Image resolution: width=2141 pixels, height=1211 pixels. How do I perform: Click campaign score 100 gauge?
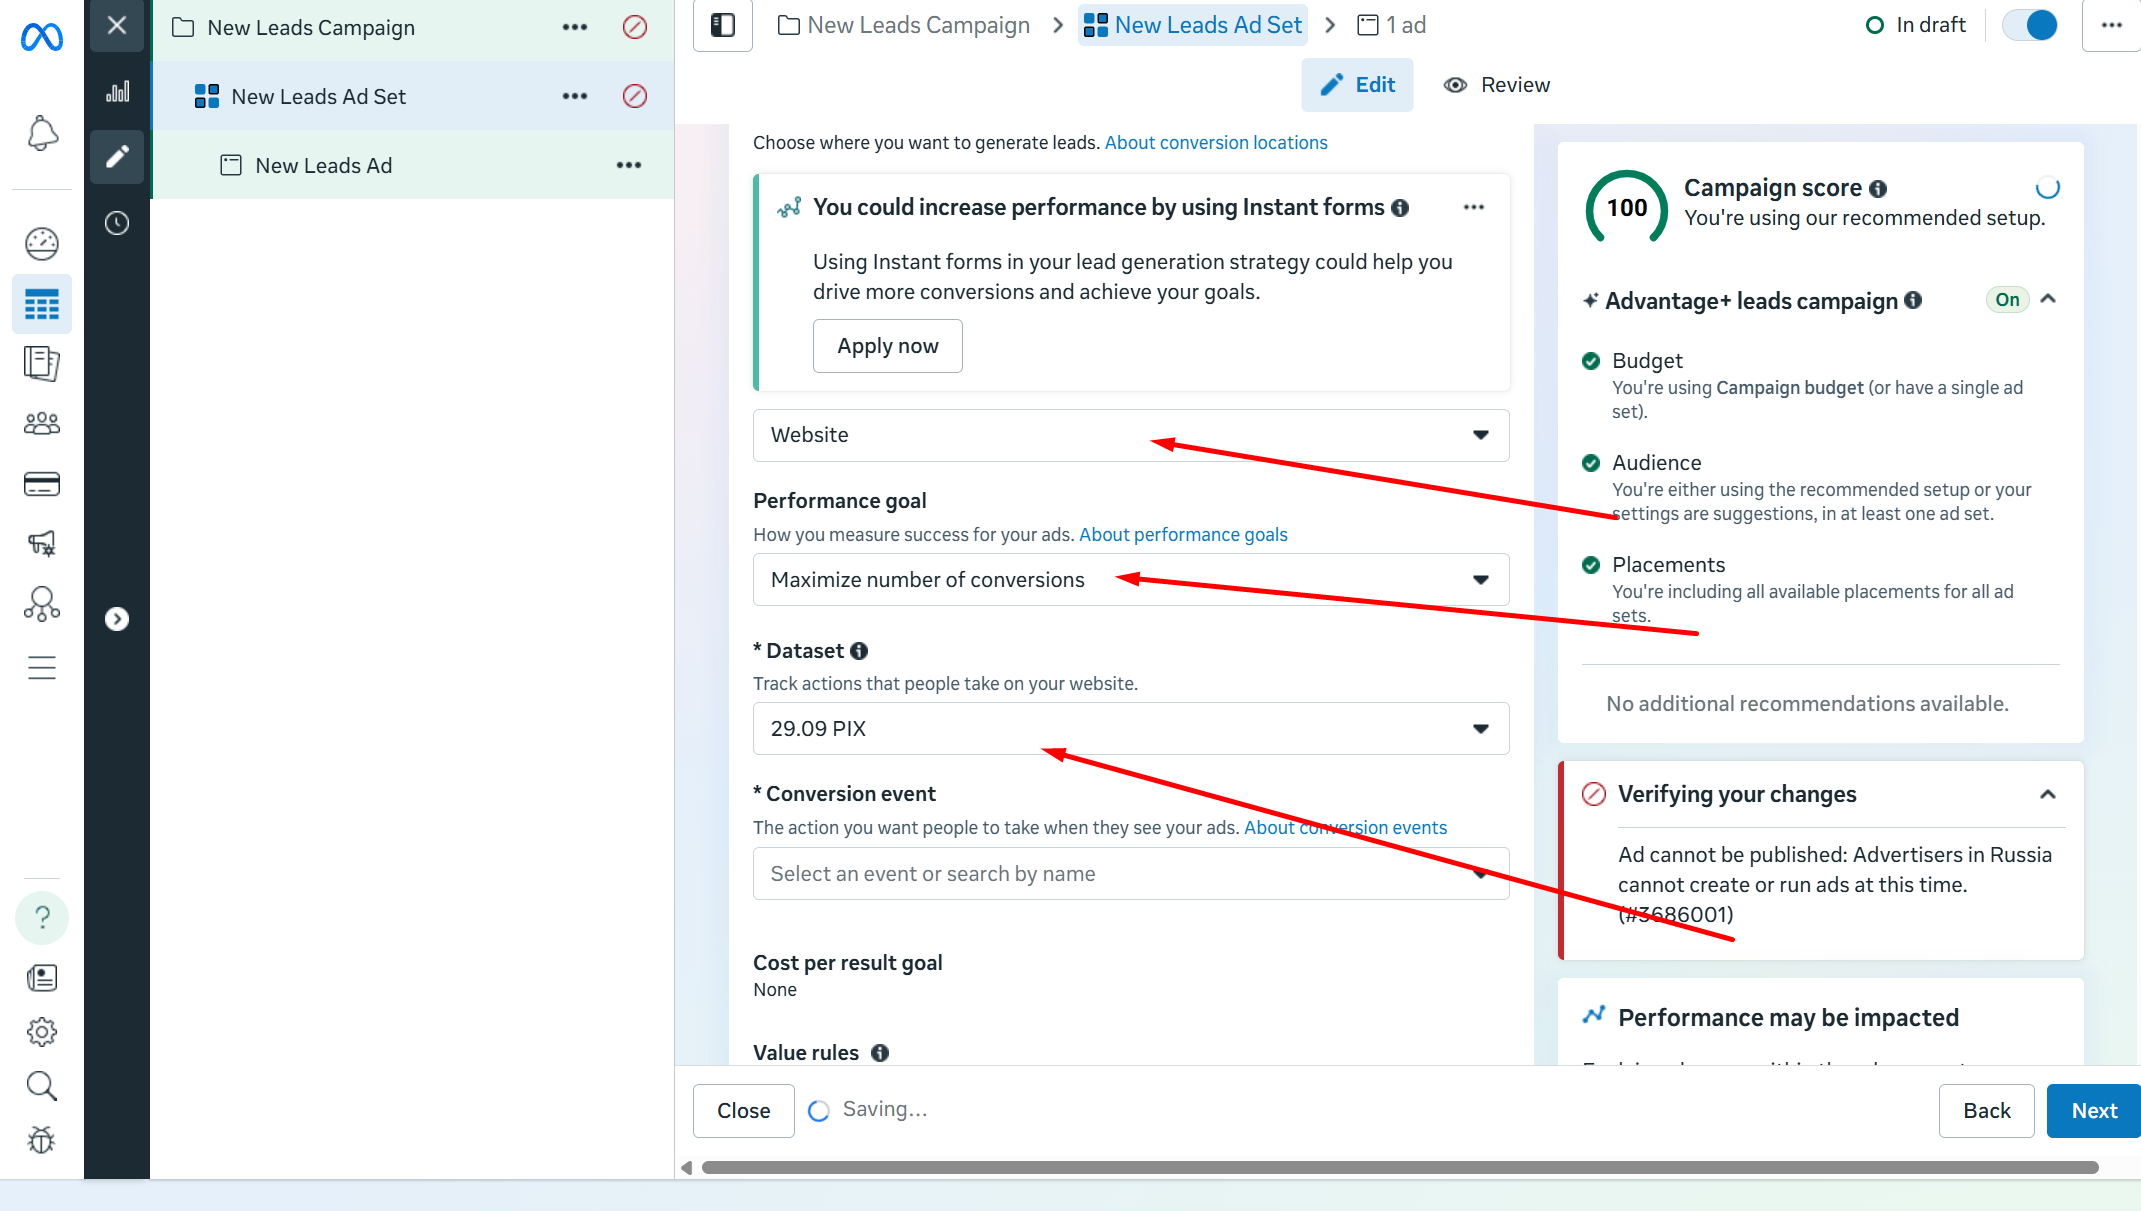click(1627, 208)
